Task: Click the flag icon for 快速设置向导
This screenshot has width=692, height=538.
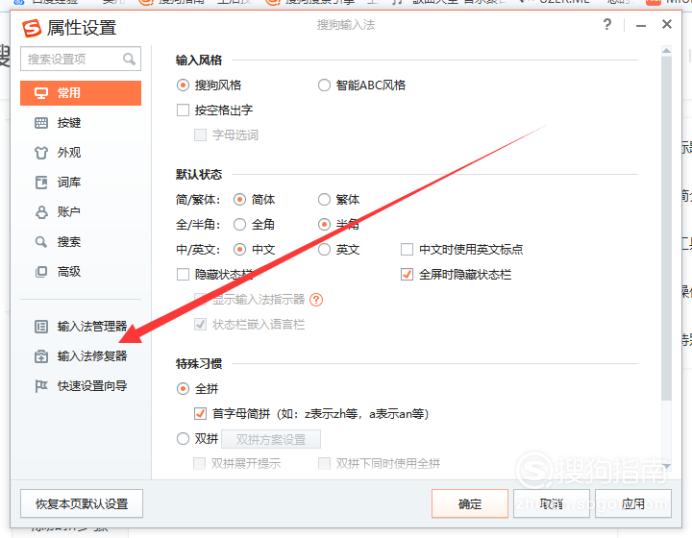Action: pyautogui.click(x=41, y=386)
